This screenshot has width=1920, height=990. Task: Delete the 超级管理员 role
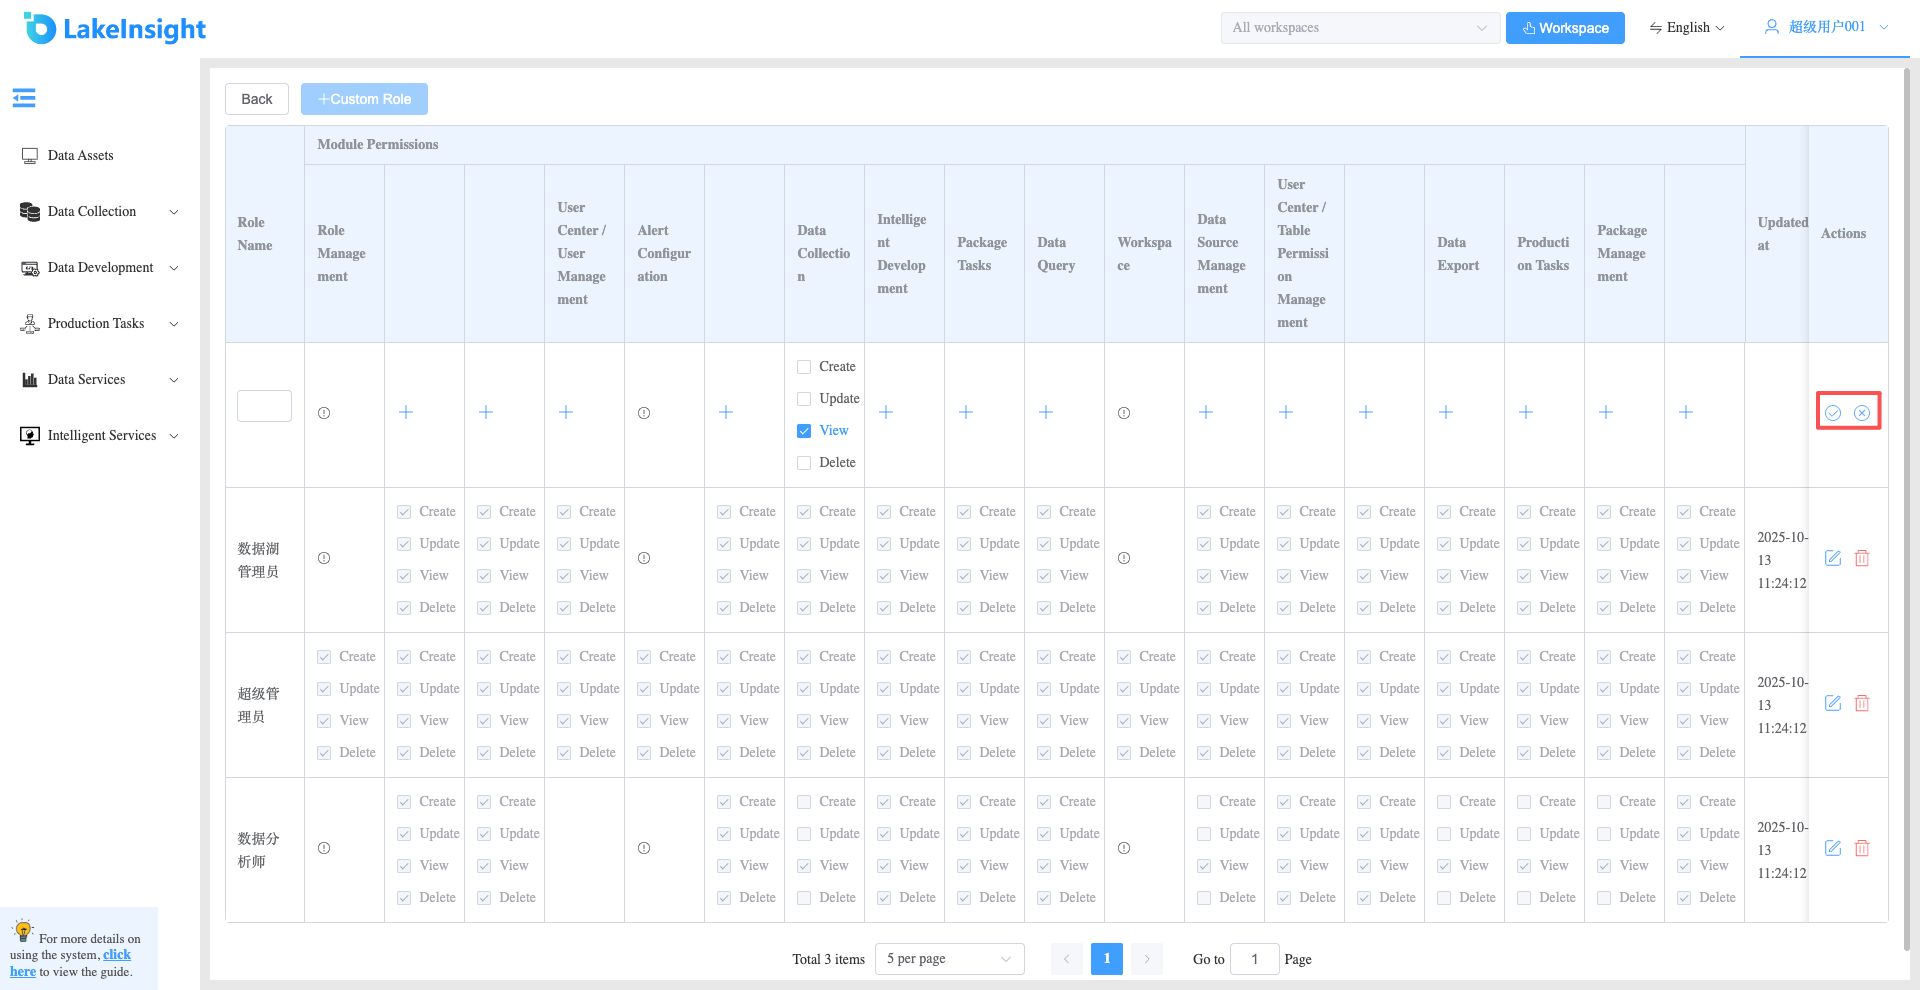coord(1862,703)
